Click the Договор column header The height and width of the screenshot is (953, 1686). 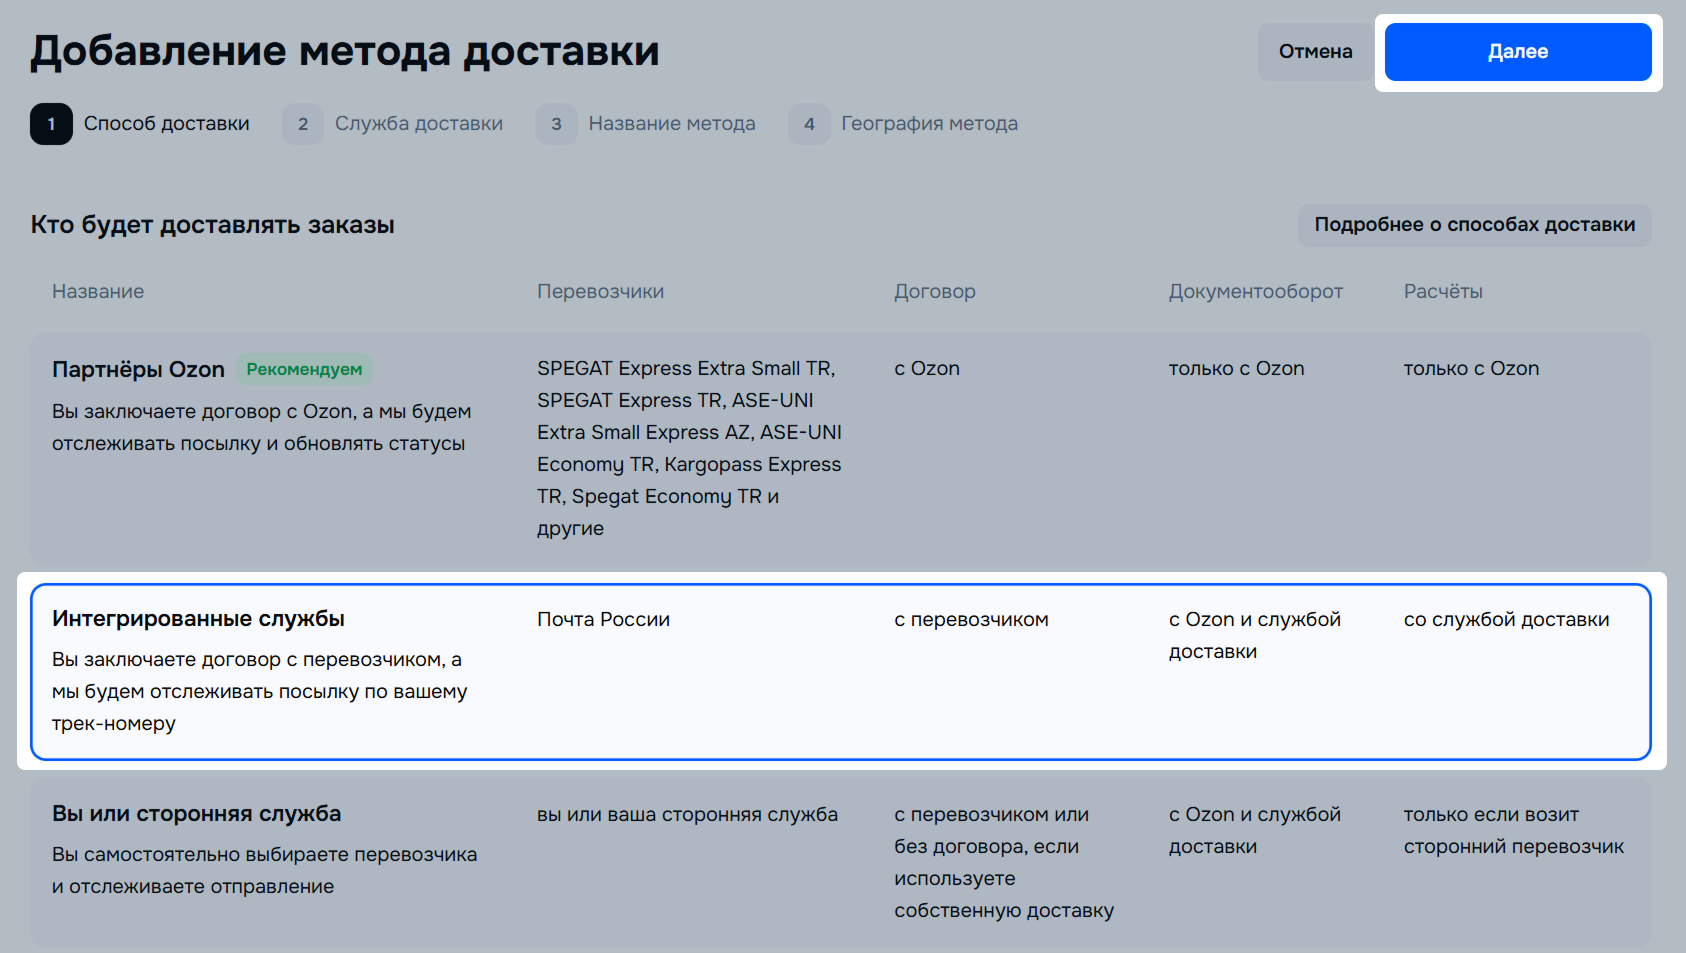click(x=934, y=292)
